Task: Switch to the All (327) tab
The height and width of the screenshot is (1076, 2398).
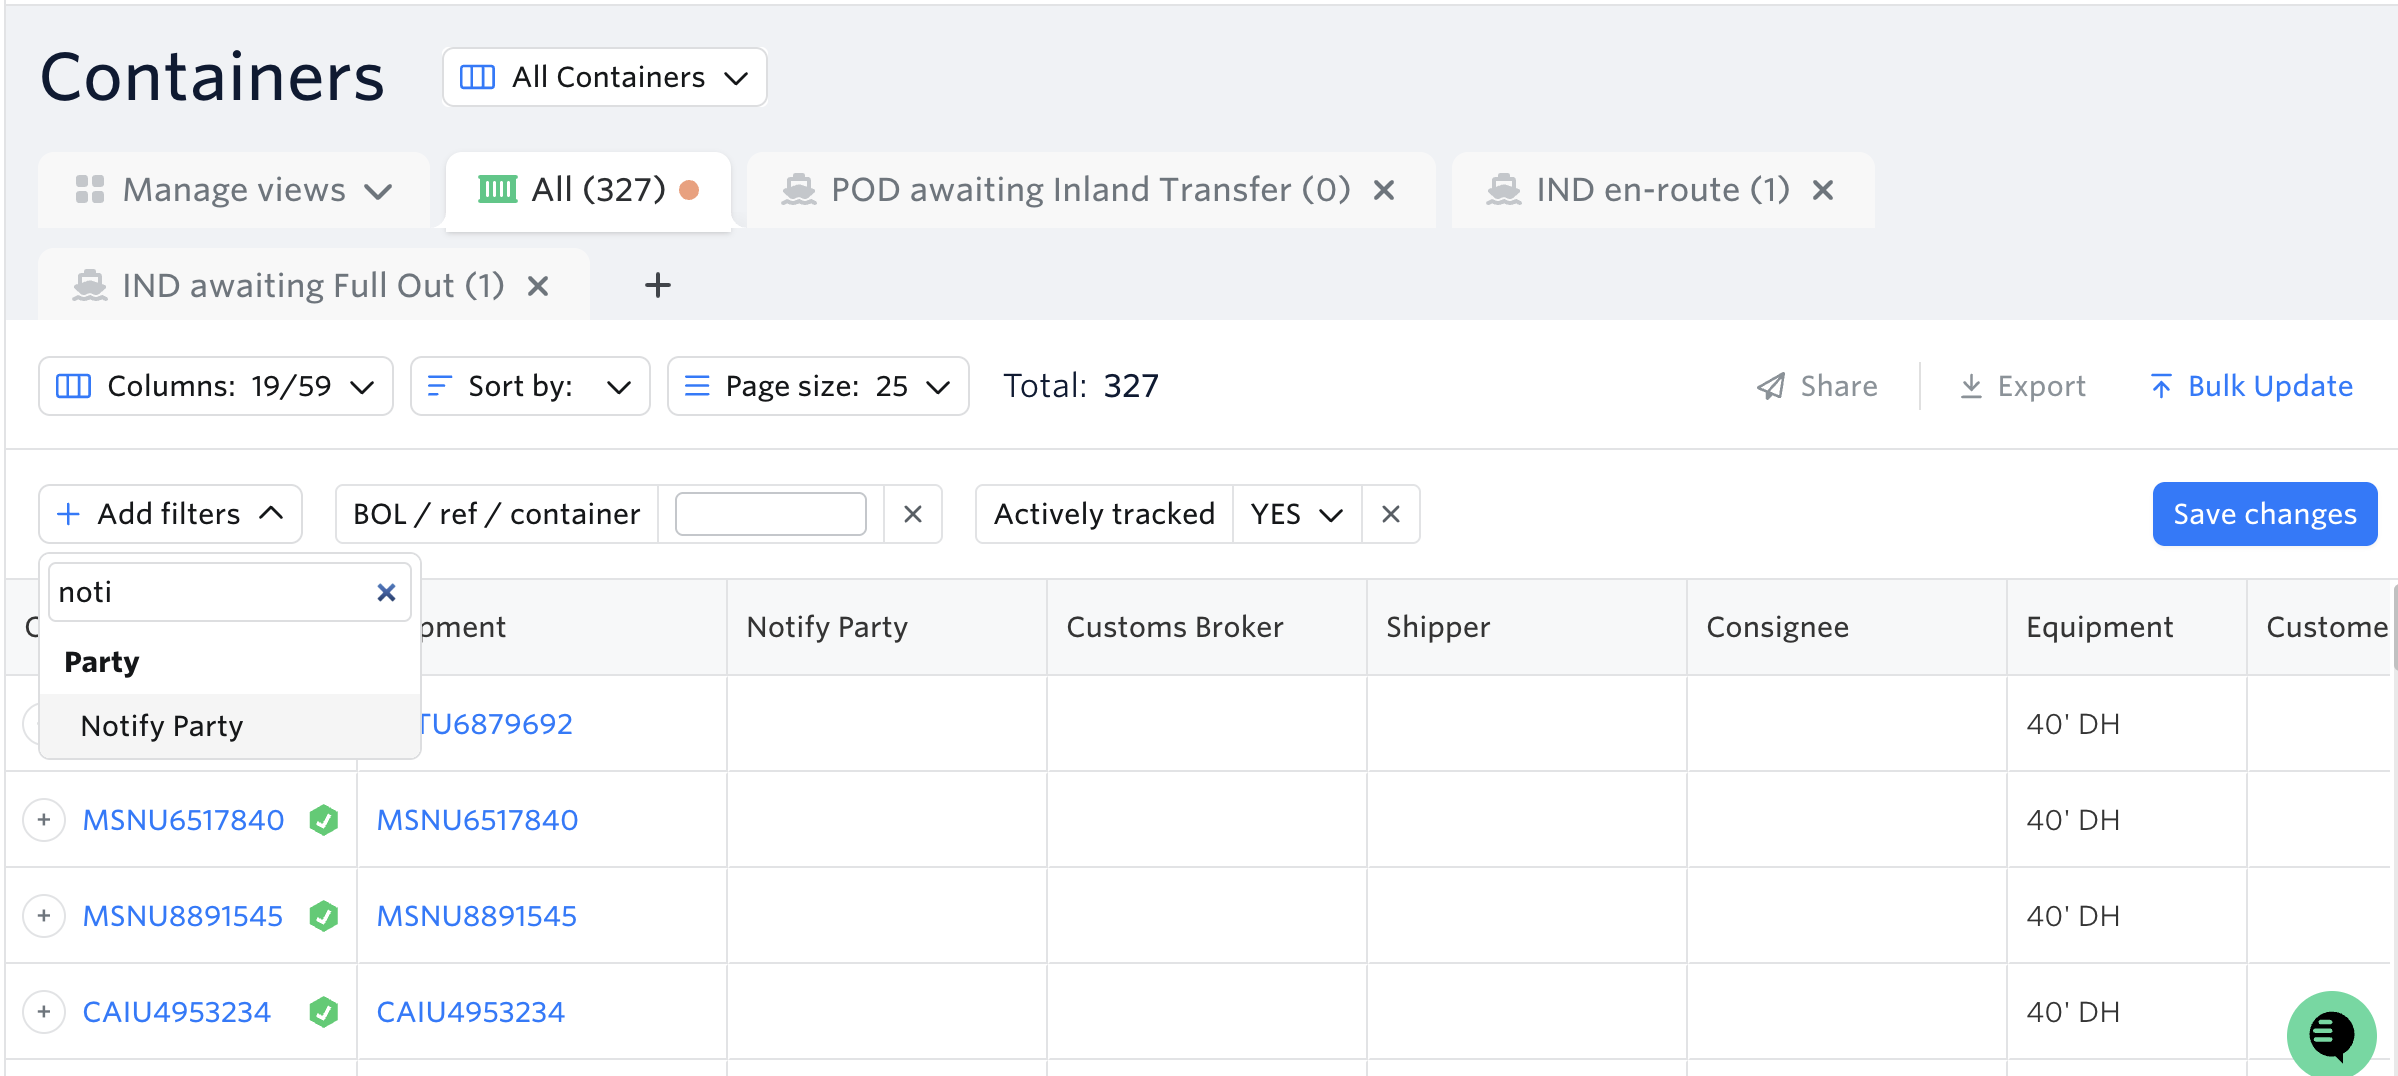Action: click(x=588, y=190)
